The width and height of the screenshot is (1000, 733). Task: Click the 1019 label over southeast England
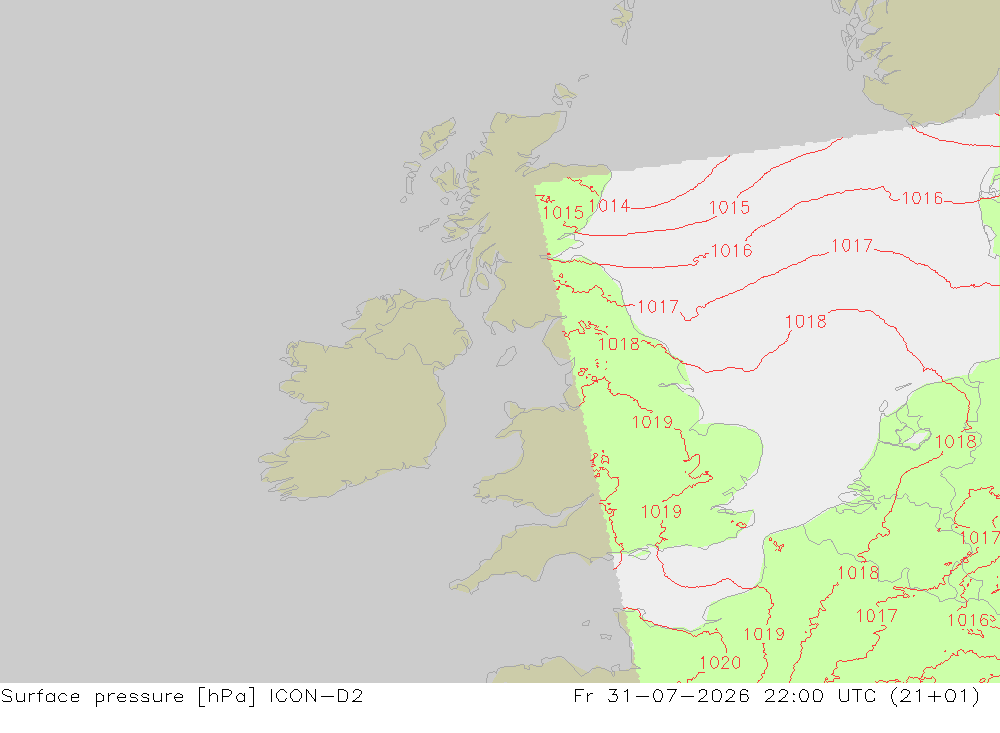(x=661, y=512)
